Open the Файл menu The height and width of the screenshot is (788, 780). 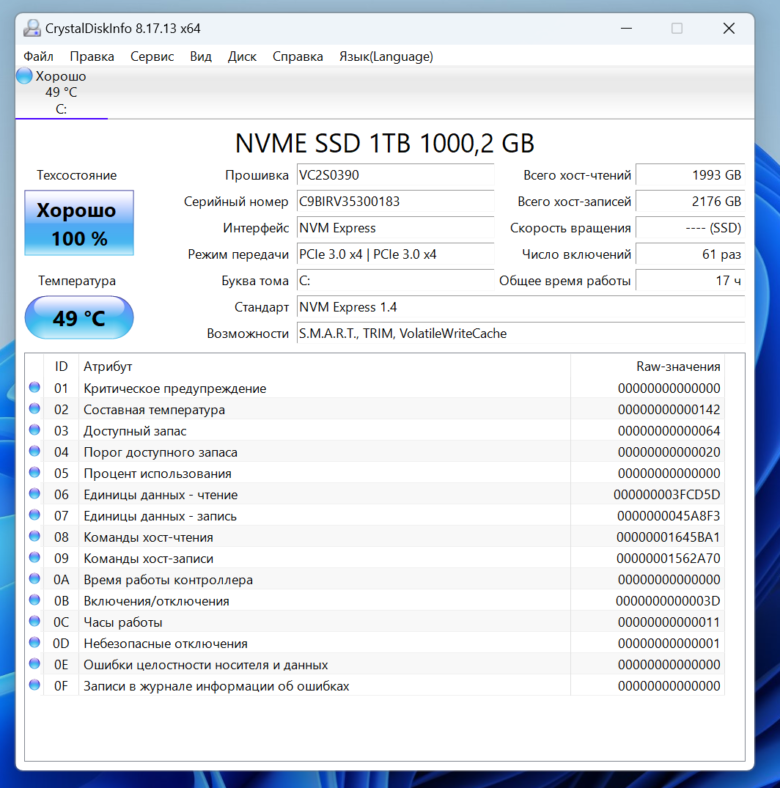click(38, 56)
